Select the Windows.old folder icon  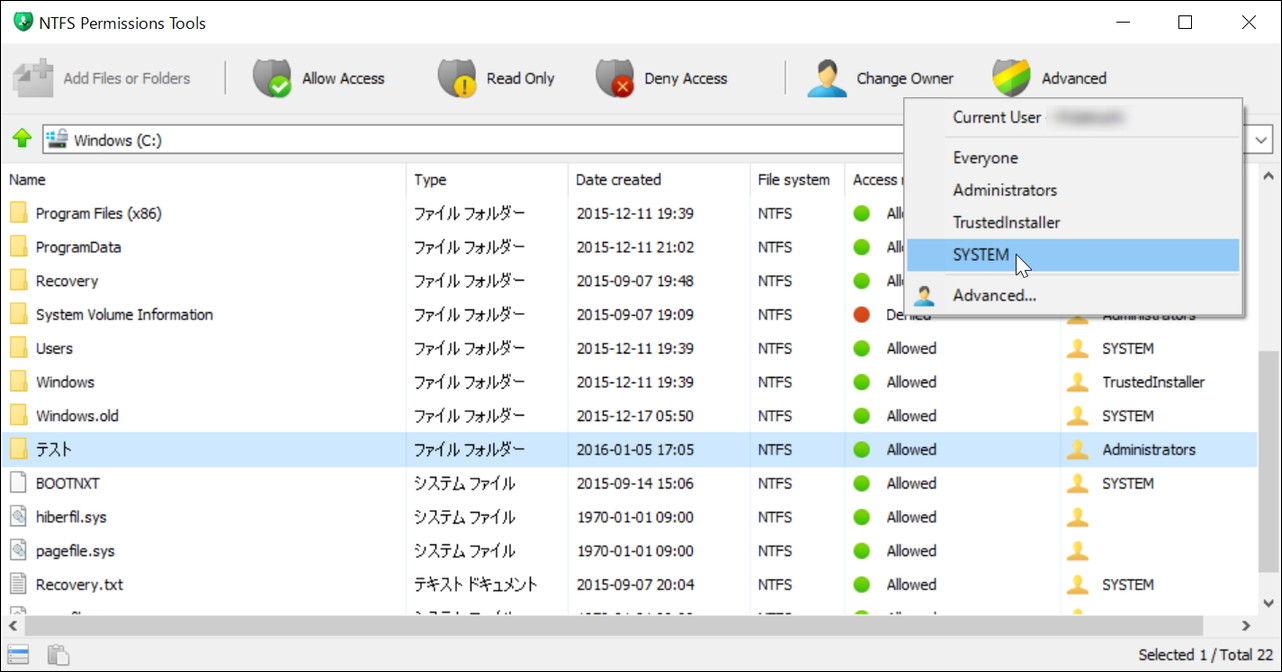18,416
